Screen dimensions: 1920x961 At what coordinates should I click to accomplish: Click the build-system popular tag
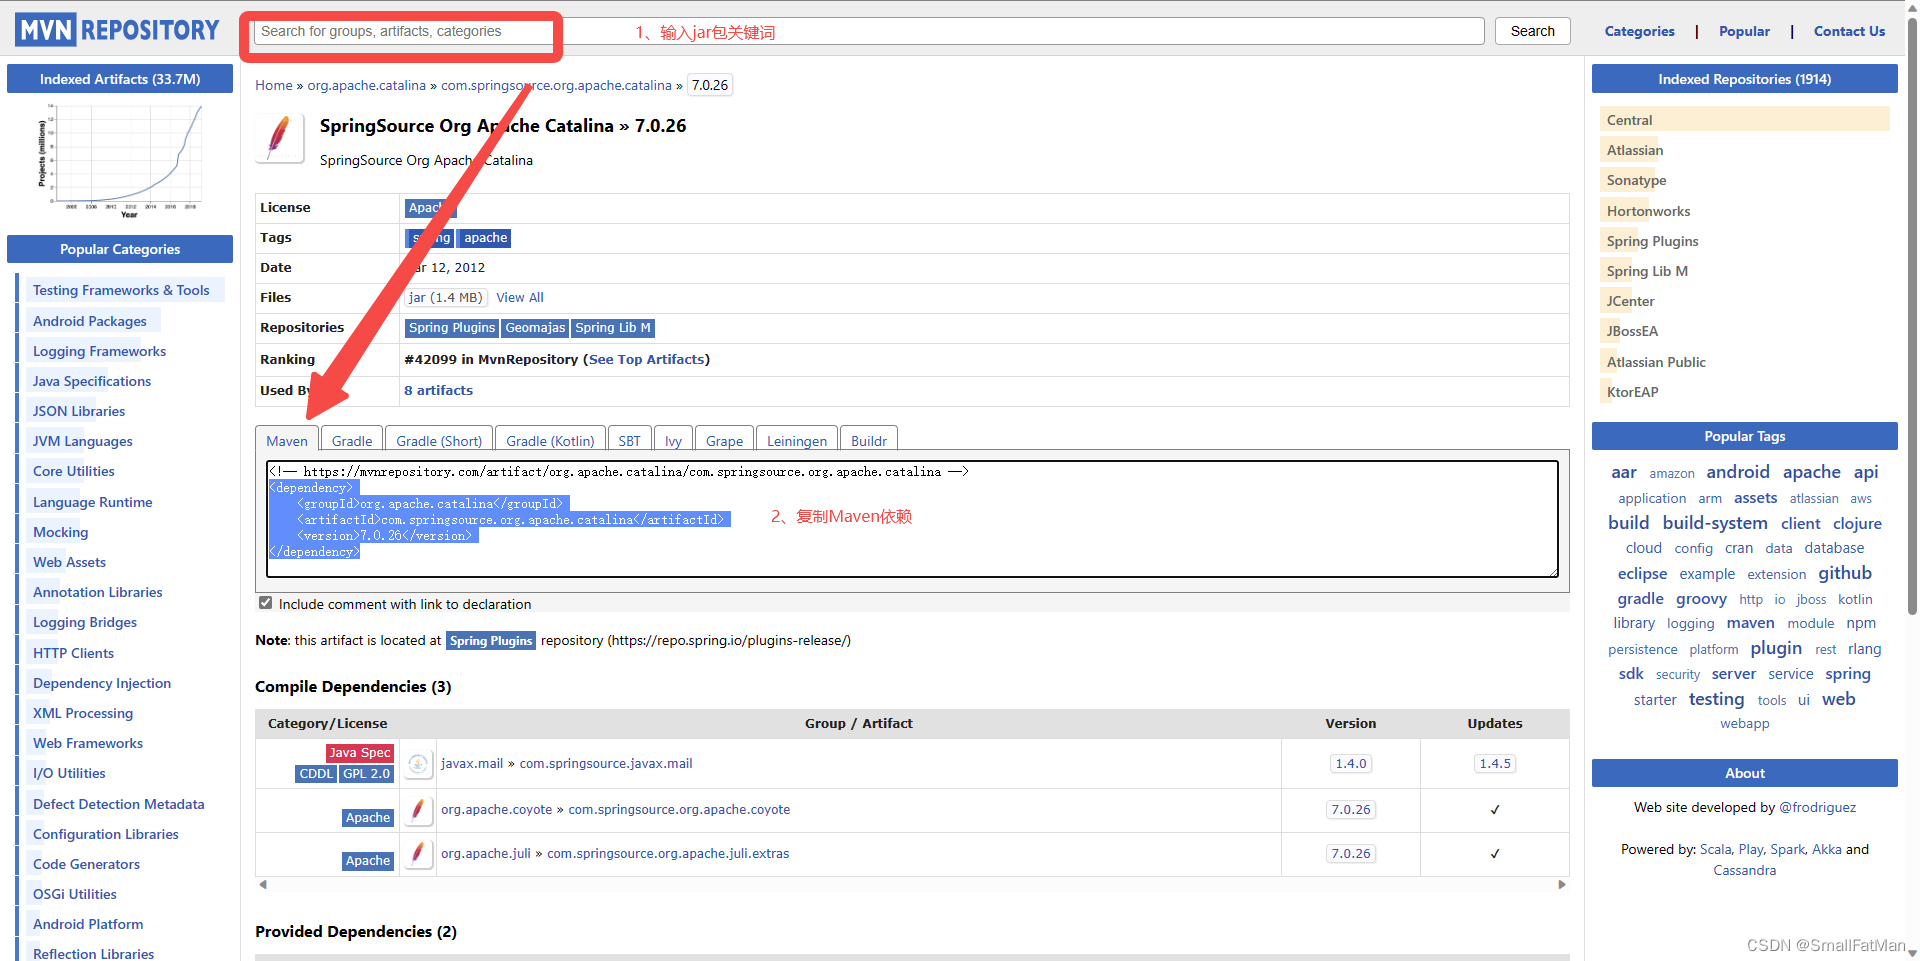point(1714,523)
